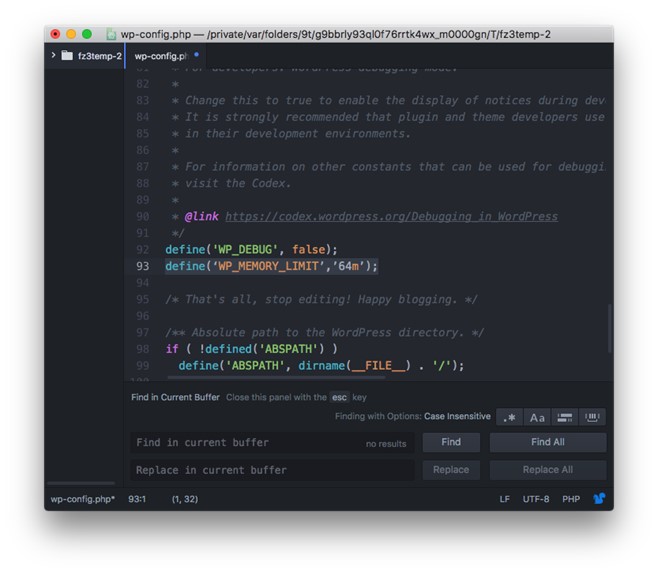
Task: Toggle the match case option
Action: pyautogui.click(x=537, y=417)
